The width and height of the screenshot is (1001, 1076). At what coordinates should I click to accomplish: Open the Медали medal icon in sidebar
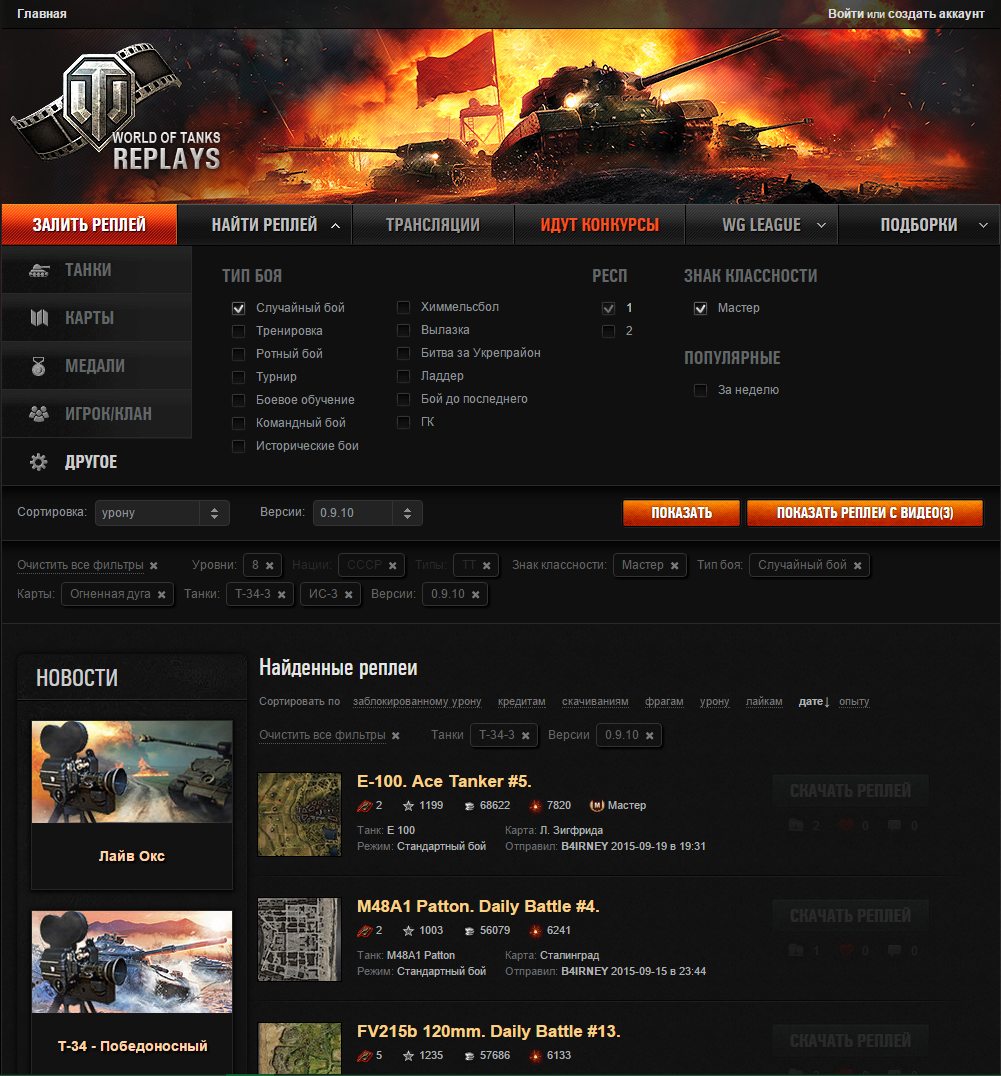pos(39,366)
